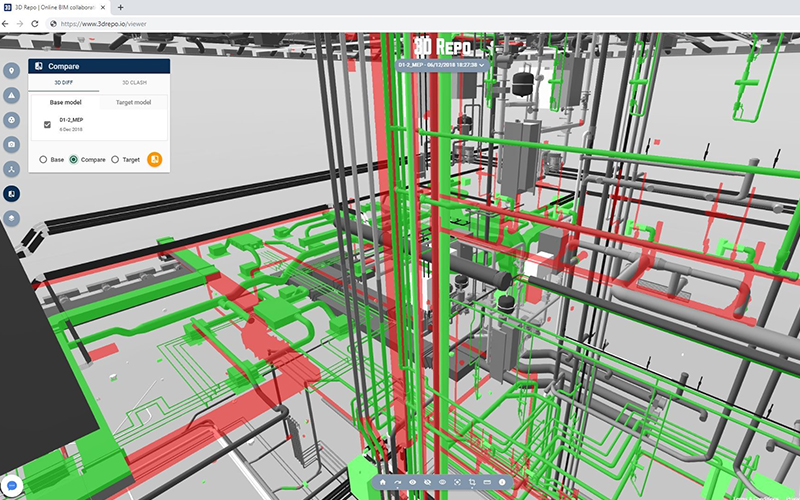
Task: Activate the Focus tool in bottom toolbar
Action: [x=457, y=482]
